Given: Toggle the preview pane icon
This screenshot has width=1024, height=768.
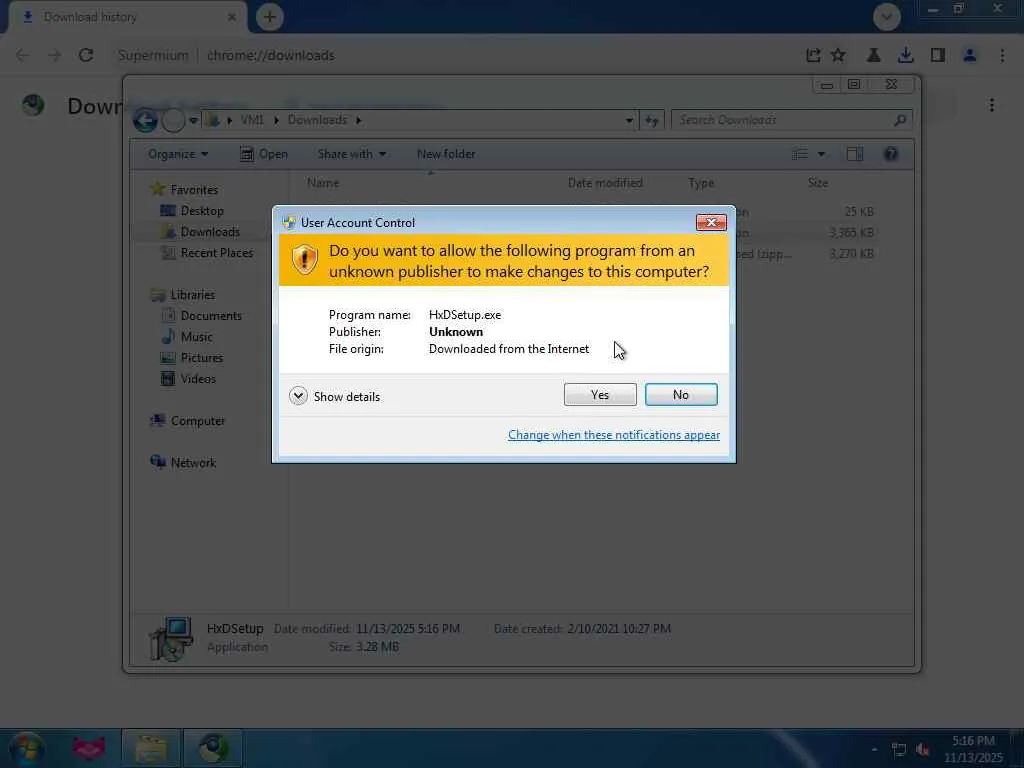Looking at the screenshot, I should pos(854,154).
